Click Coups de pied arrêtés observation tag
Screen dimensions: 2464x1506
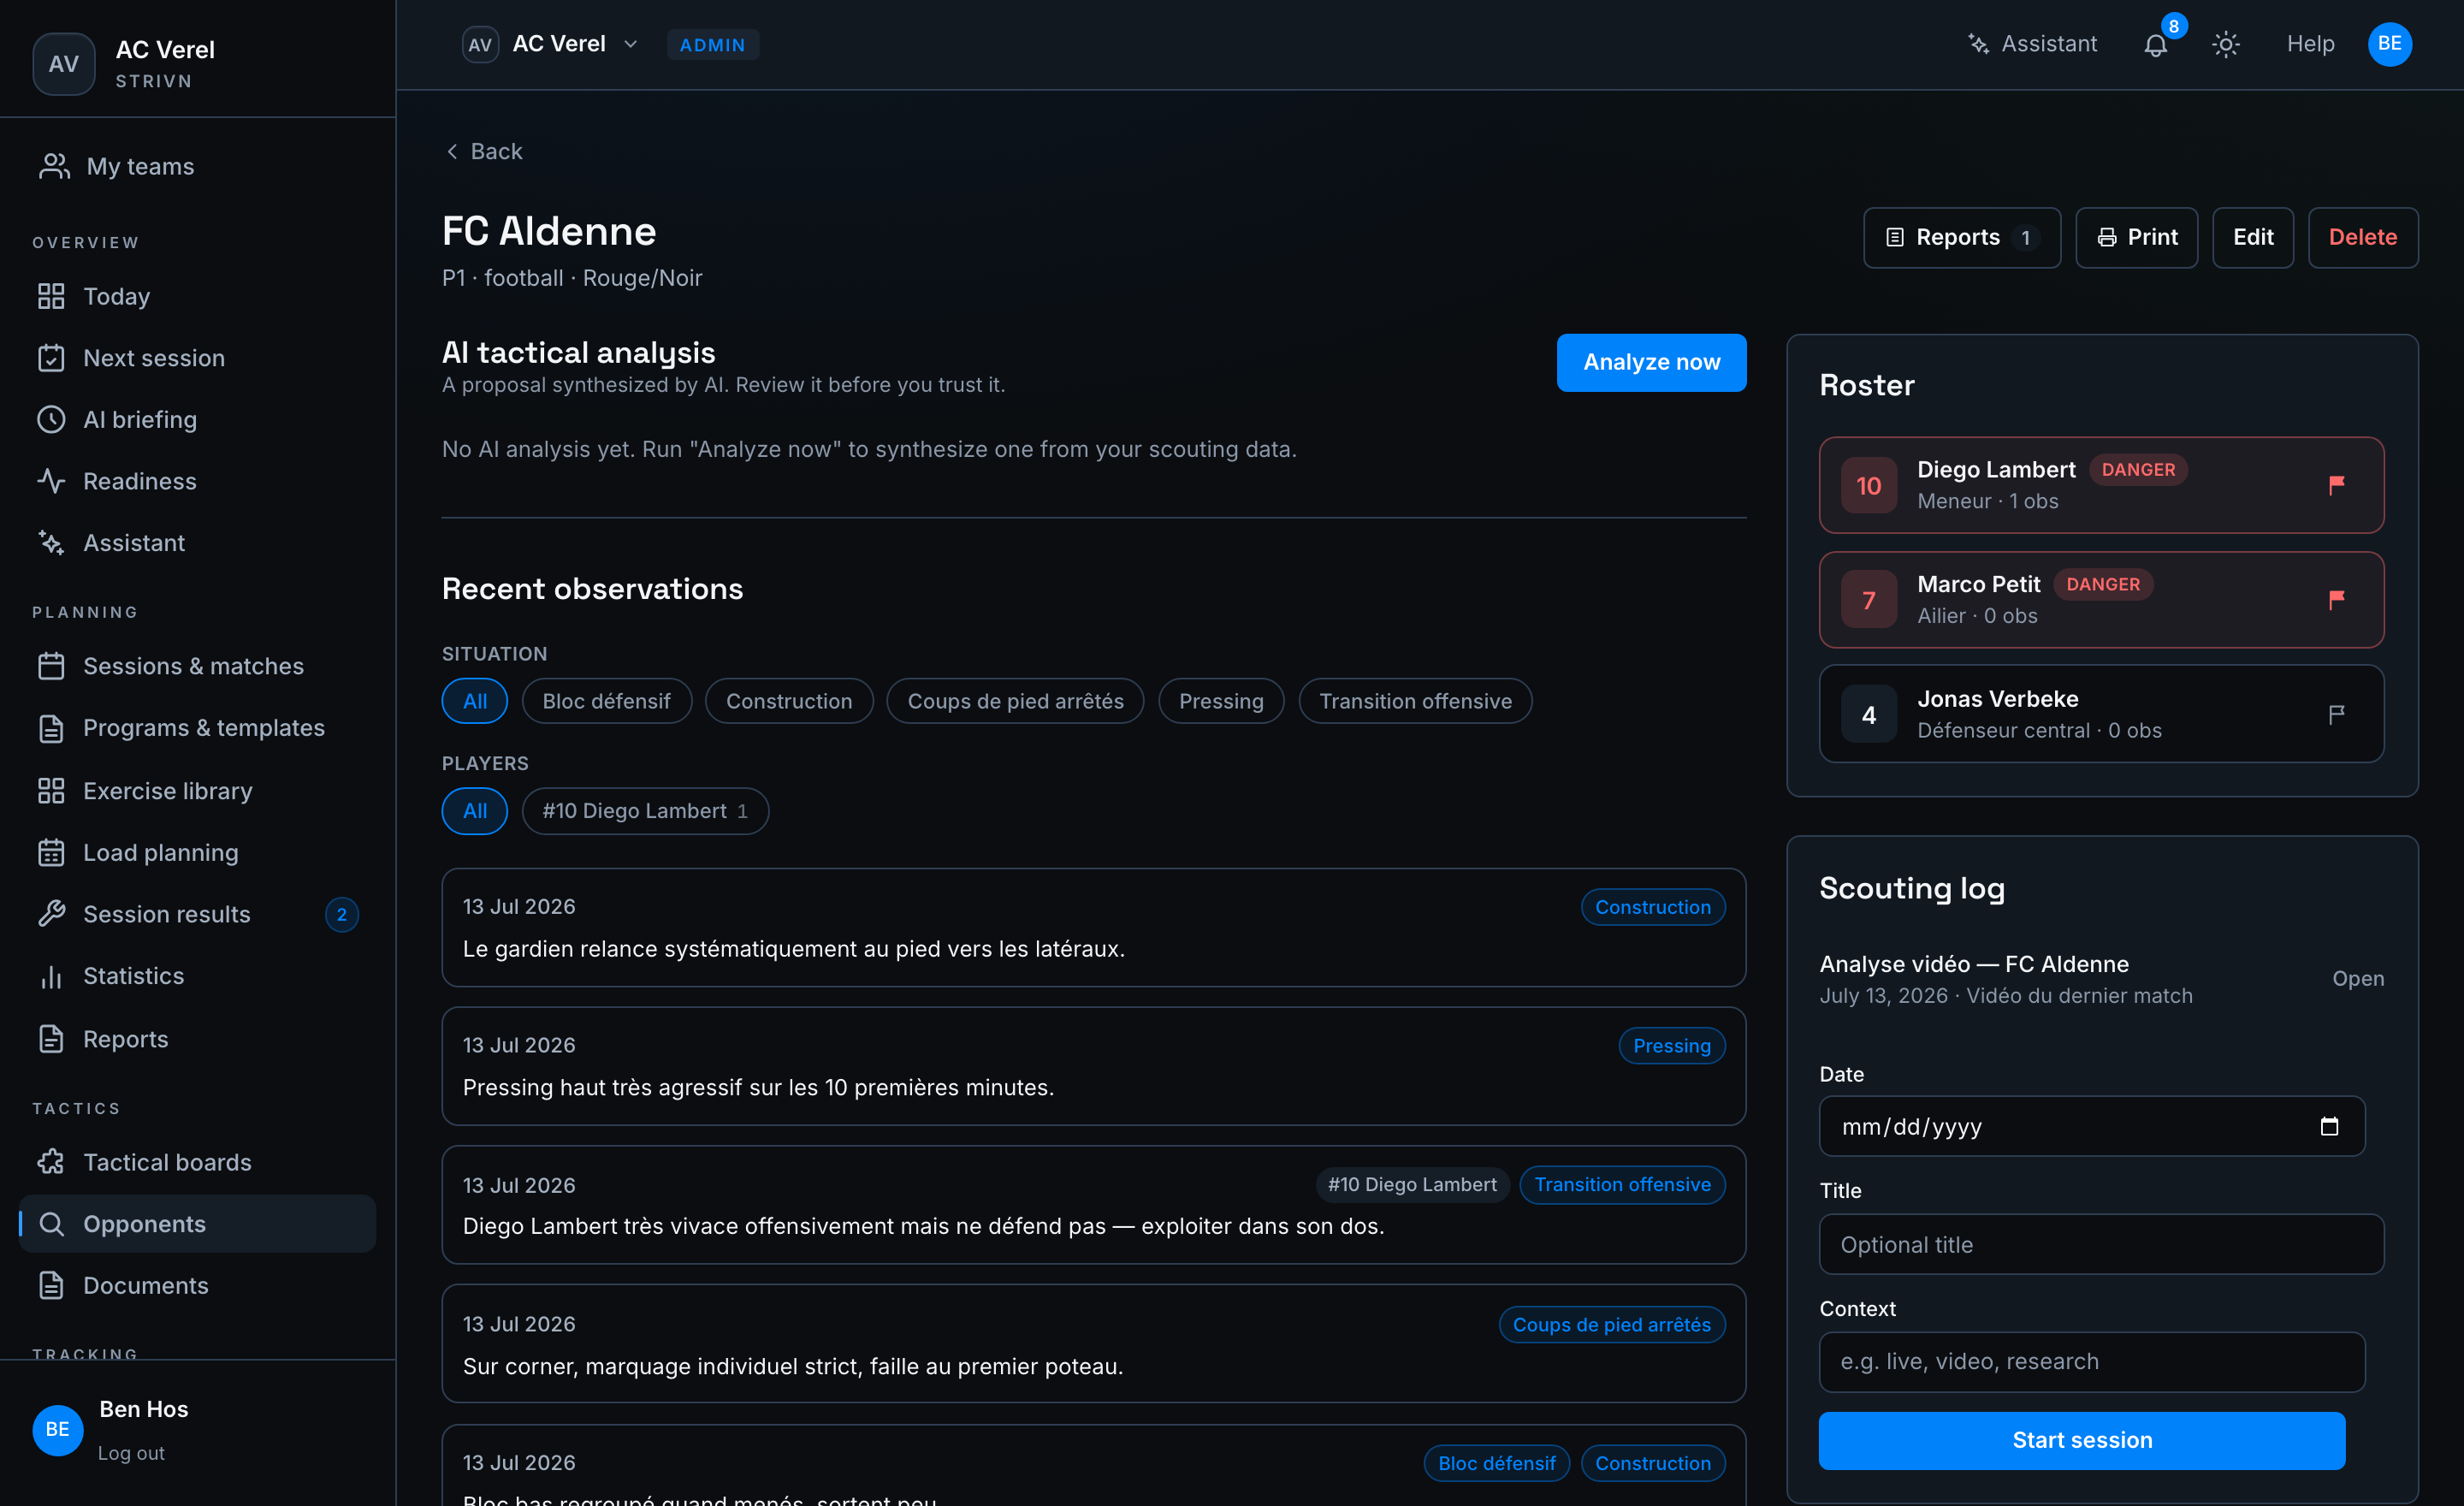point(1611,1325)
